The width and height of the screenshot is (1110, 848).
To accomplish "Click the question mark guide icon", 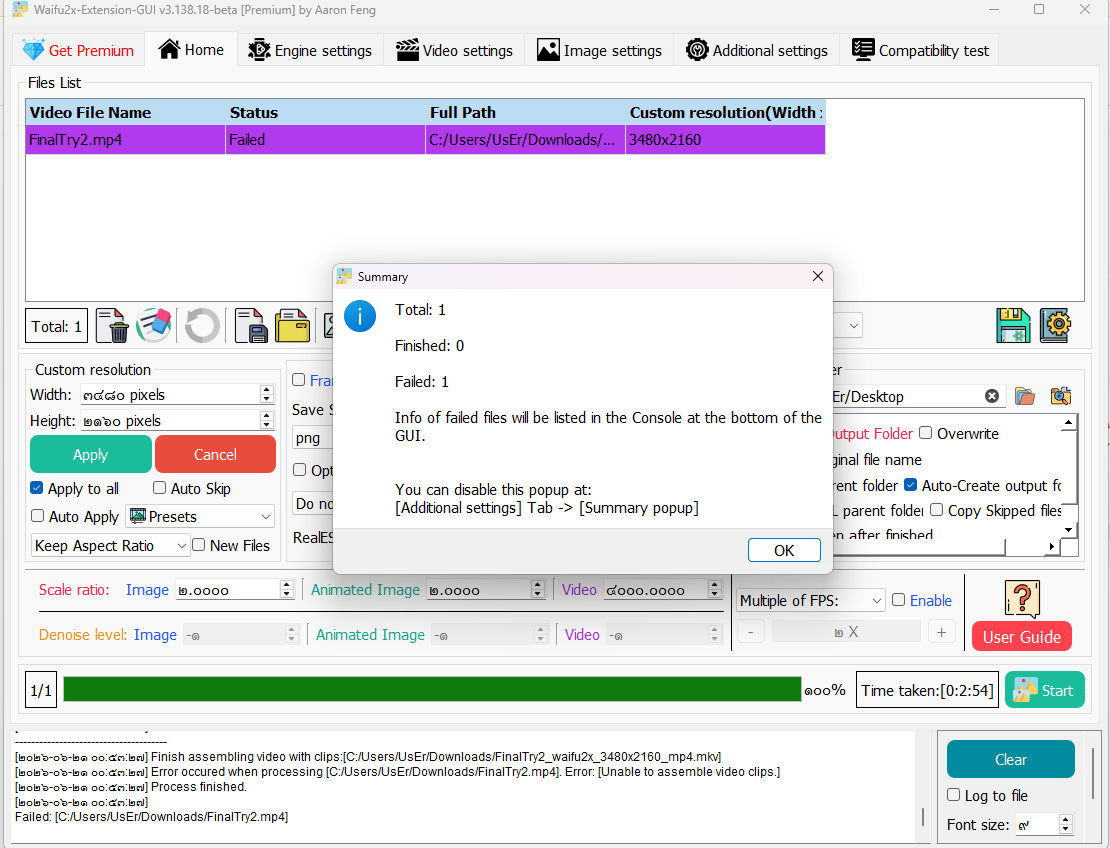I will 1022,599.
